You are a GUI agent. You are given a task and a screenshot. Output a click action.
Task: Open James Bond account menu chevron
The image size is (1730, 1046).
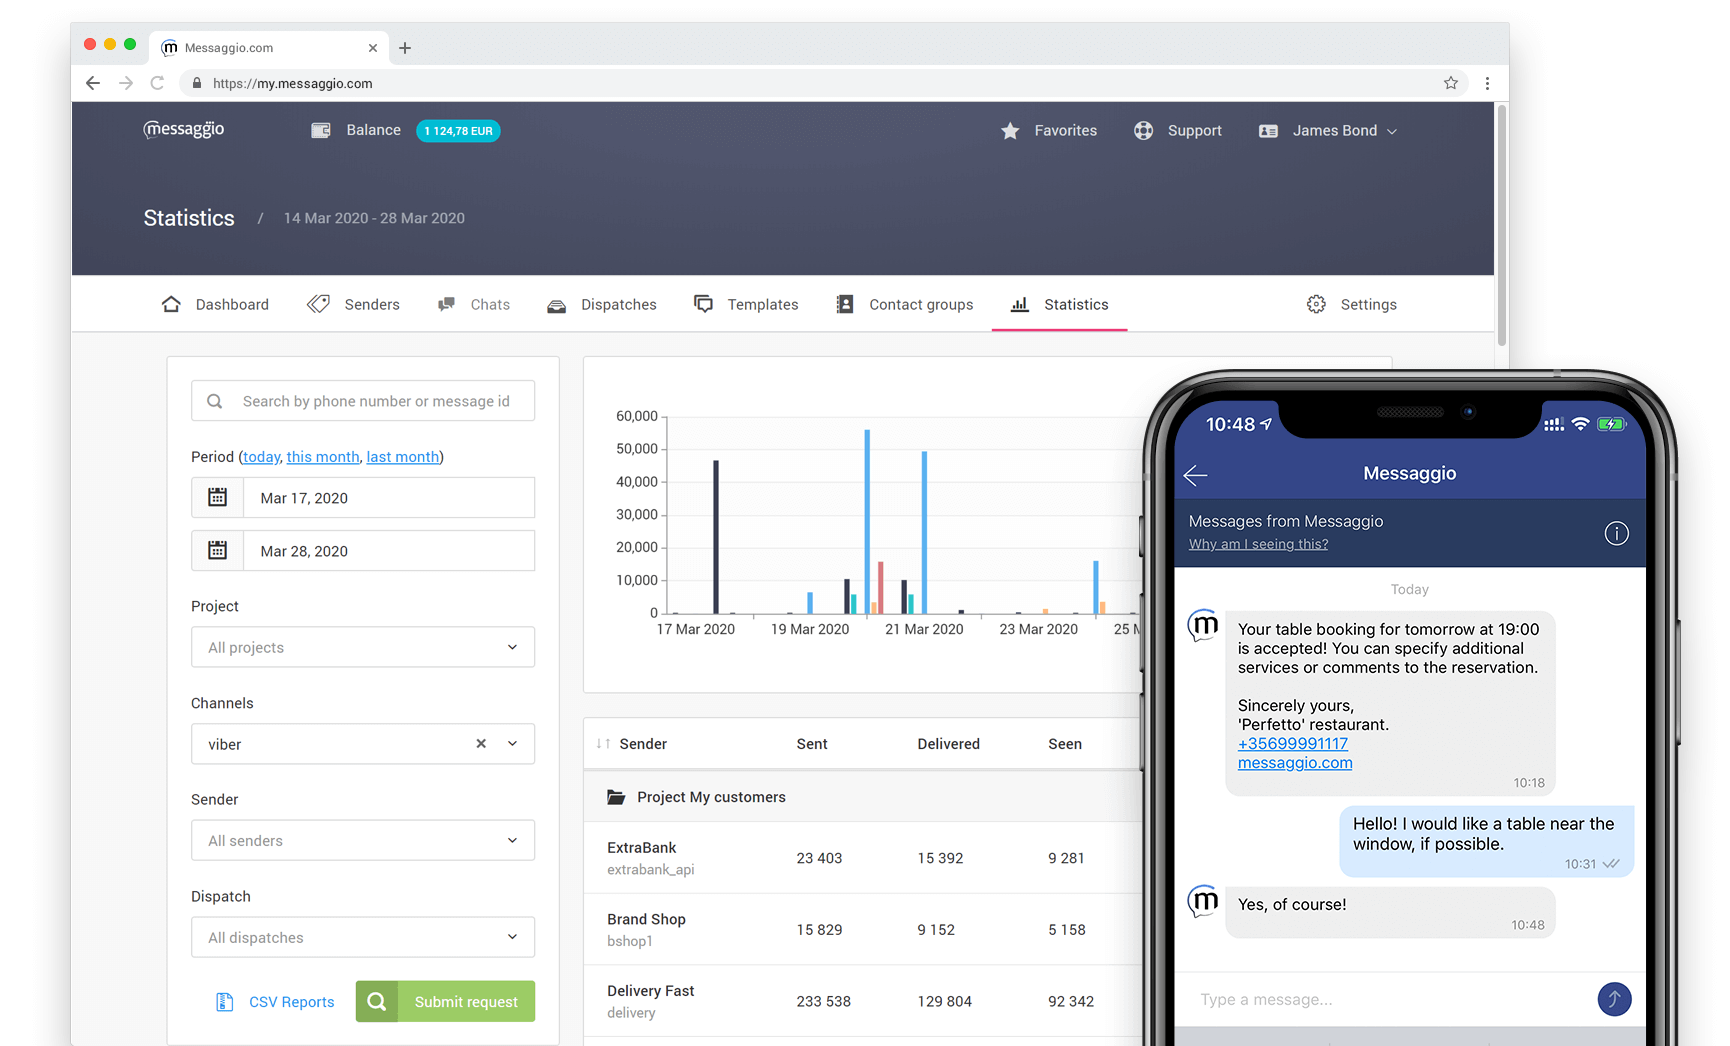[x=1392, y=131]
